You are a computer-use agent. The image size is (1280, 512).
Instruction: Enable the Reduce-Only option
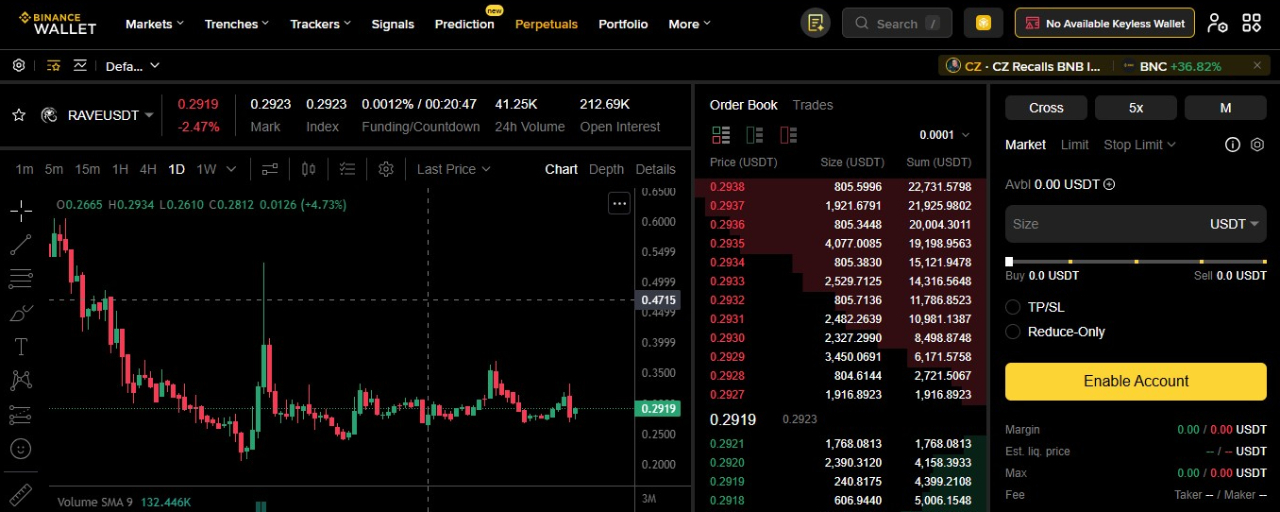tap(1013, 331)
